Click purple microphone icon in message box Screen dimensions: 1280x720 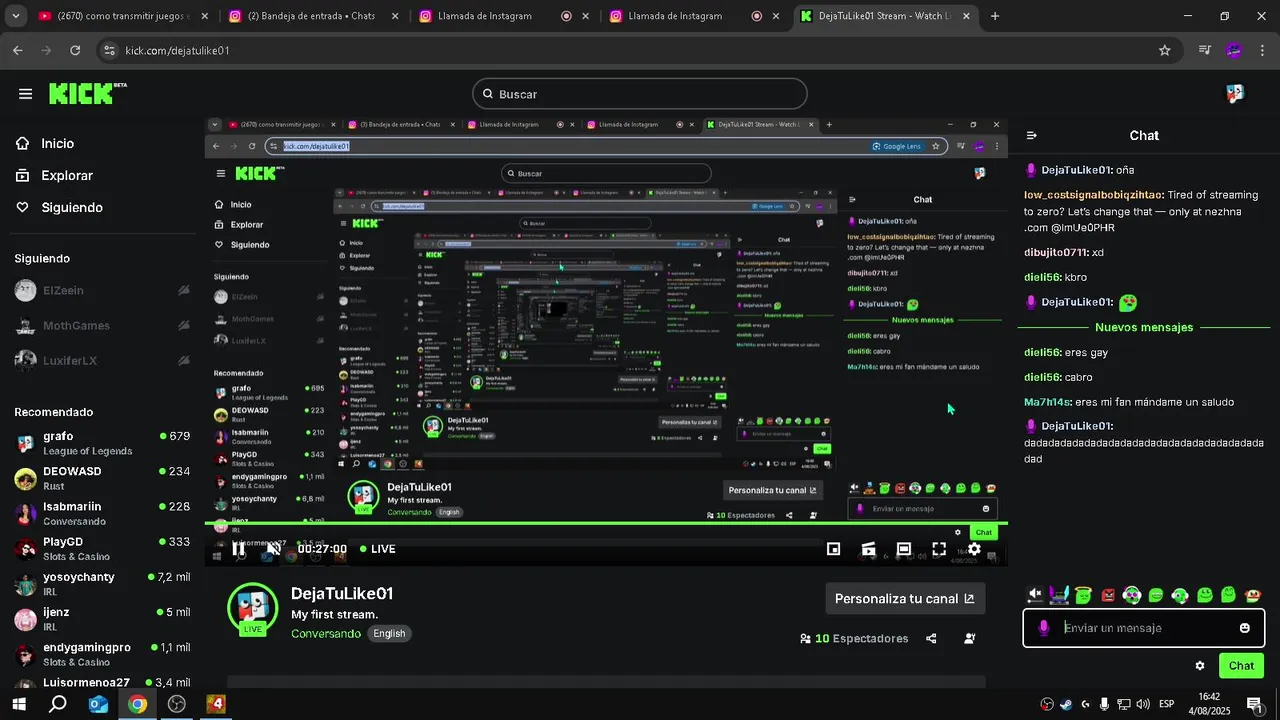point(1044,628)
